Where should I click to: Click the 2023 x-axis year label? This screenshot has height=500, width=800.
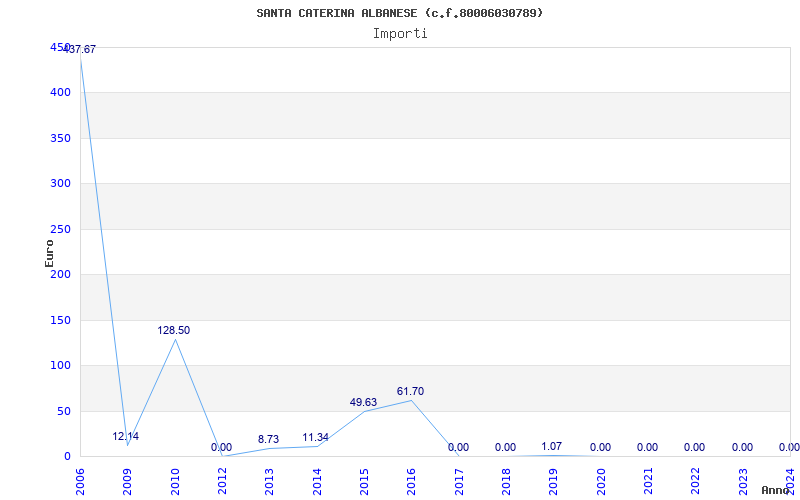pos(743,482)
